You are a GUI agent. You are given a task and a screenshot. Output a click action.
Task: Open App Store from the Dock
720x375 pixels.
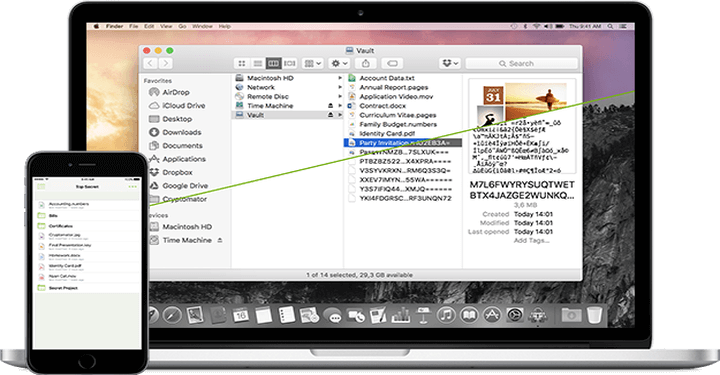pyautogui.click(x=492, y=315)
